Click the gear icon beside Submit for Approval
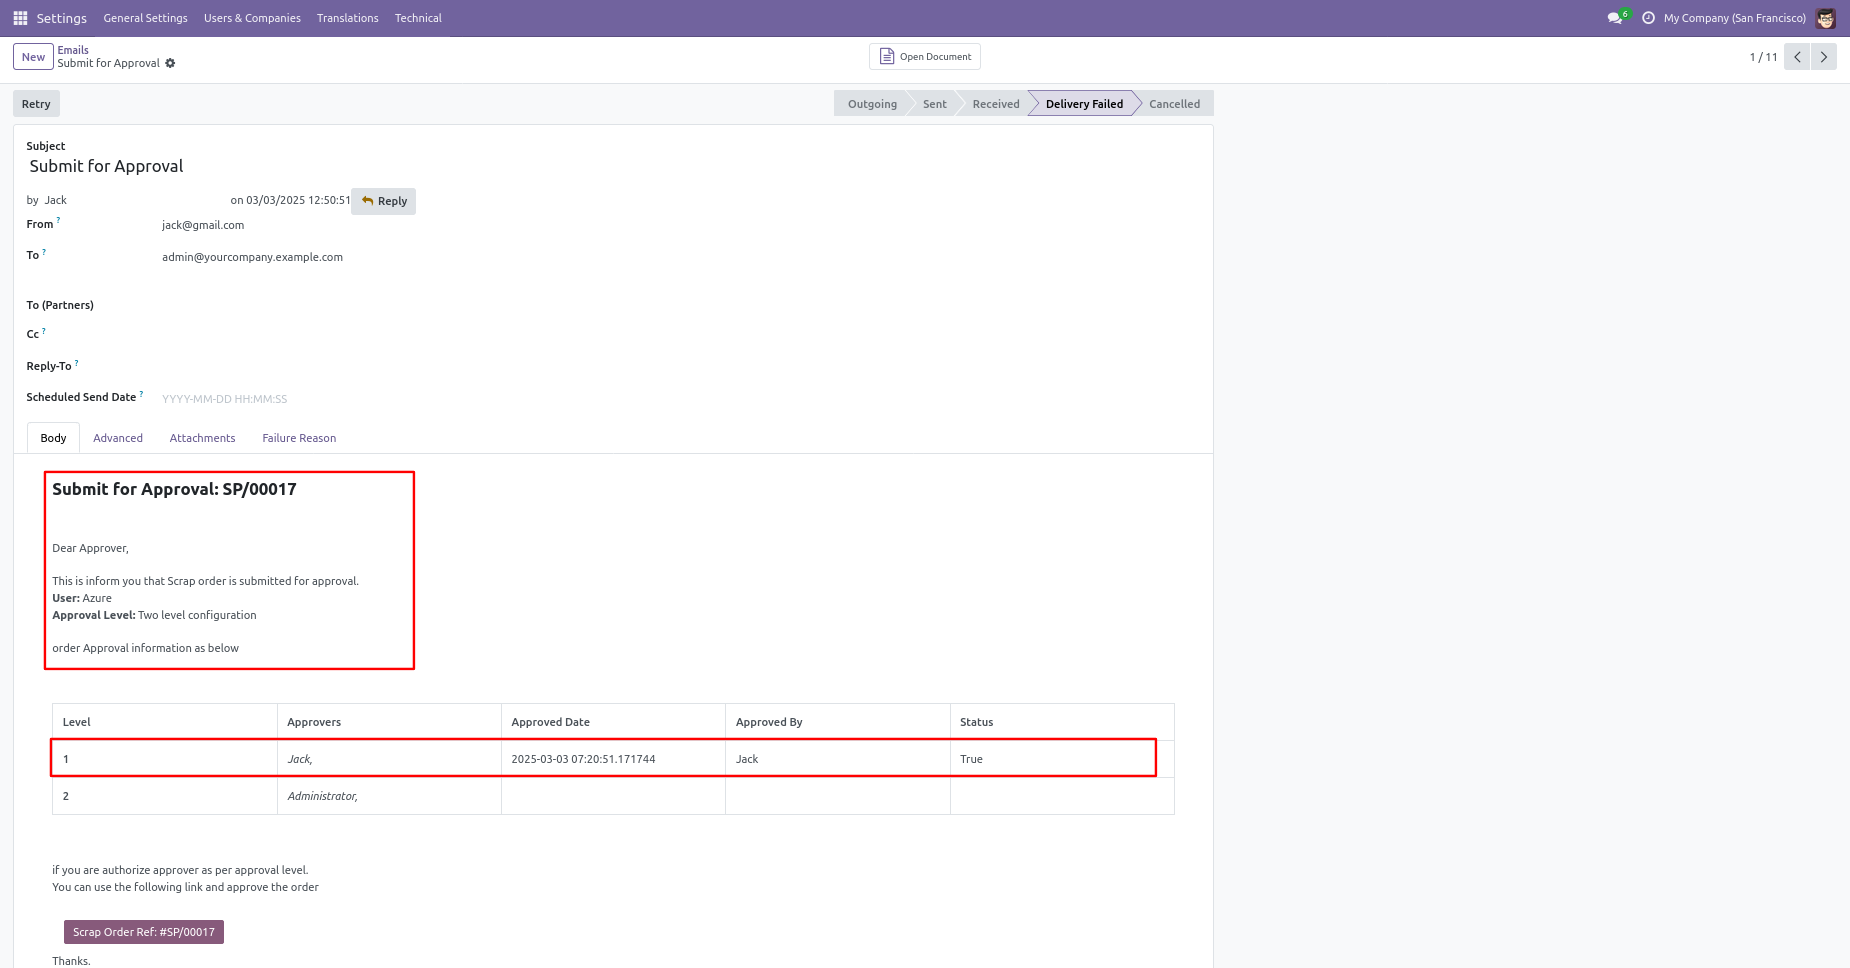This screenshot has width=1850, height=968. pyautogui.click(x=170, y=63)
